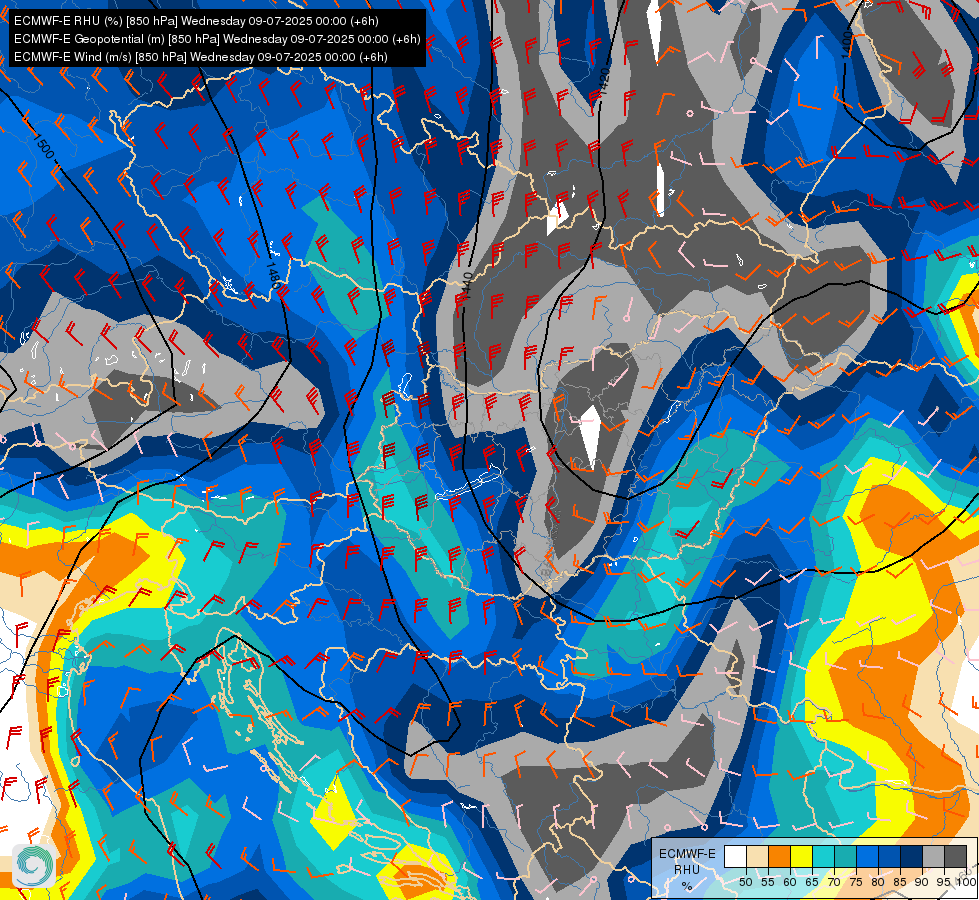The image size is (979, 900).
Task: Select the cyan 65-70% legend swatch
Action: [x=824, y=856]
